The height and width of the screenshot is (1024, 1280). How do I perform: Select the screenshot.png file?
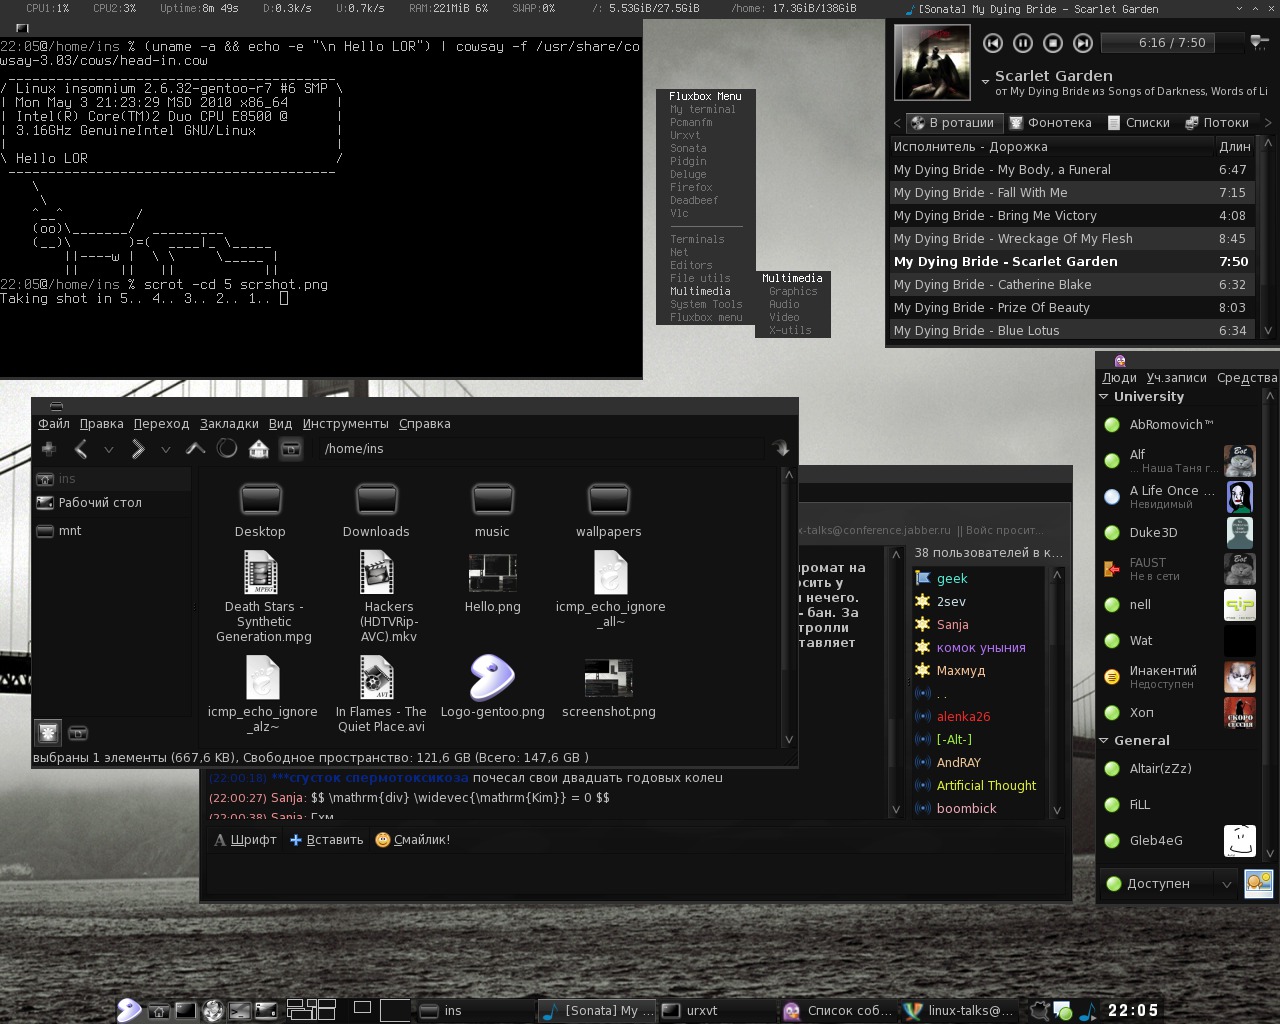608,687
